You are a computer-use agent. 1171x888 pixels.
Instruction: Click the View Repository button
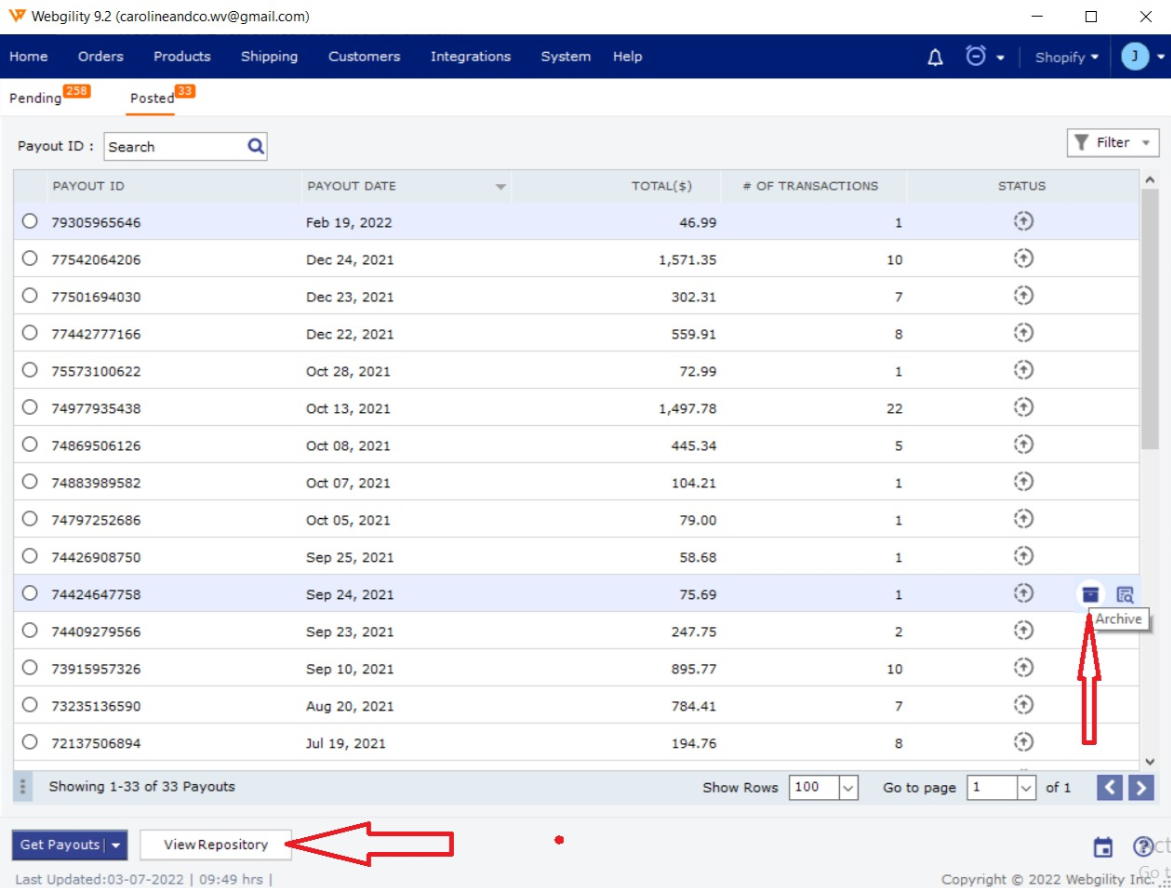[x=216, y=845]
